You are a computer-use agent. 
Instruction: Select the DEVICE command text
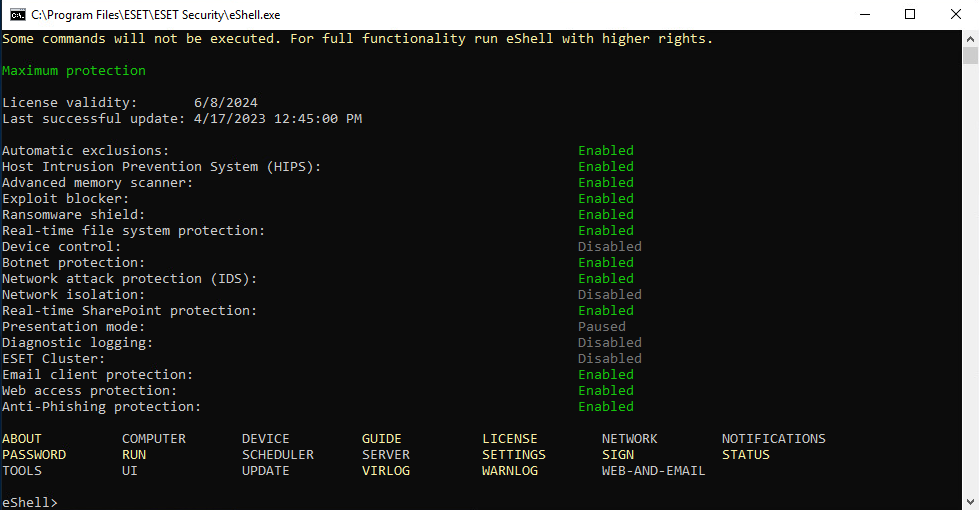coord(265,439)
